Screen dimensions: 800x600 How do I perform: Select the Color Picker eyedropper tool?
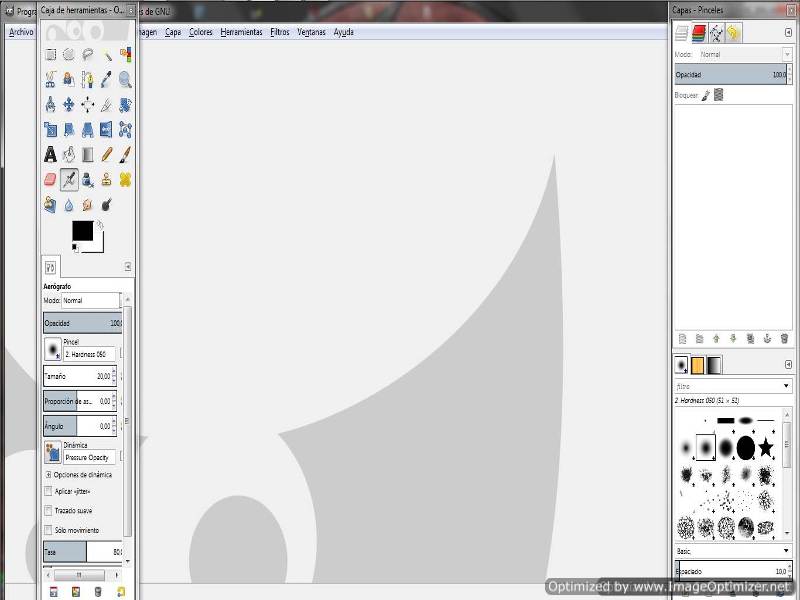click(x=107, y=80)
